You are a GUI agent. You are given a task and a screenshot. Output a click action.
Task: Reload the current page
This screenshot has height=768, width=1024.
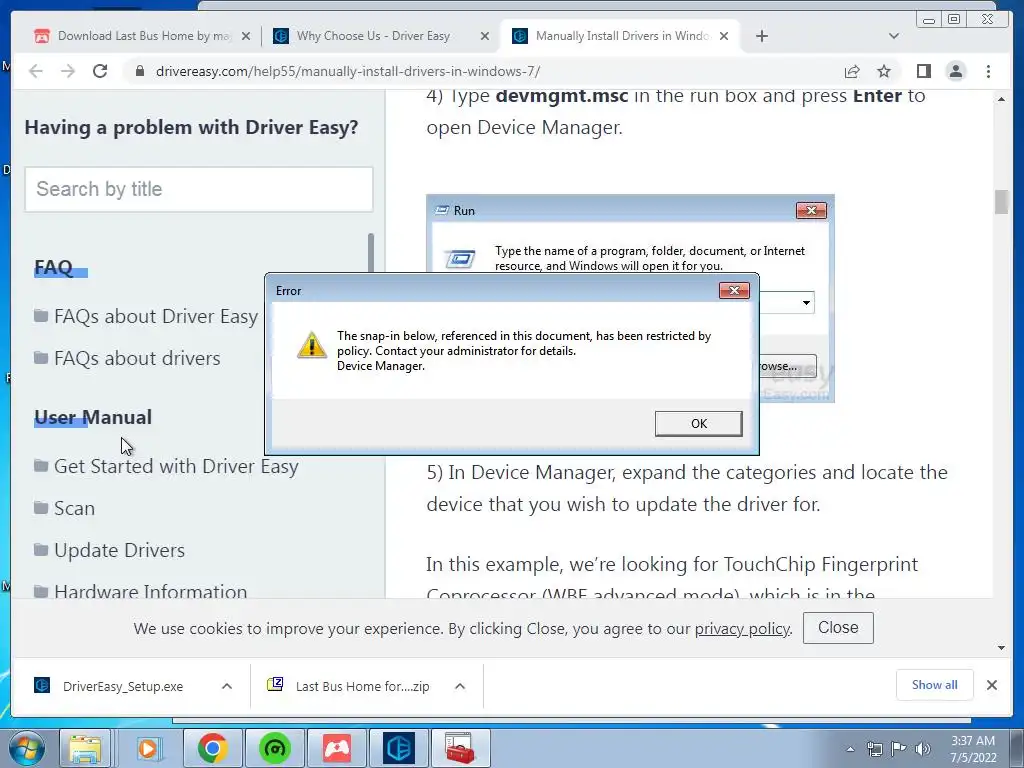(100, 71)
